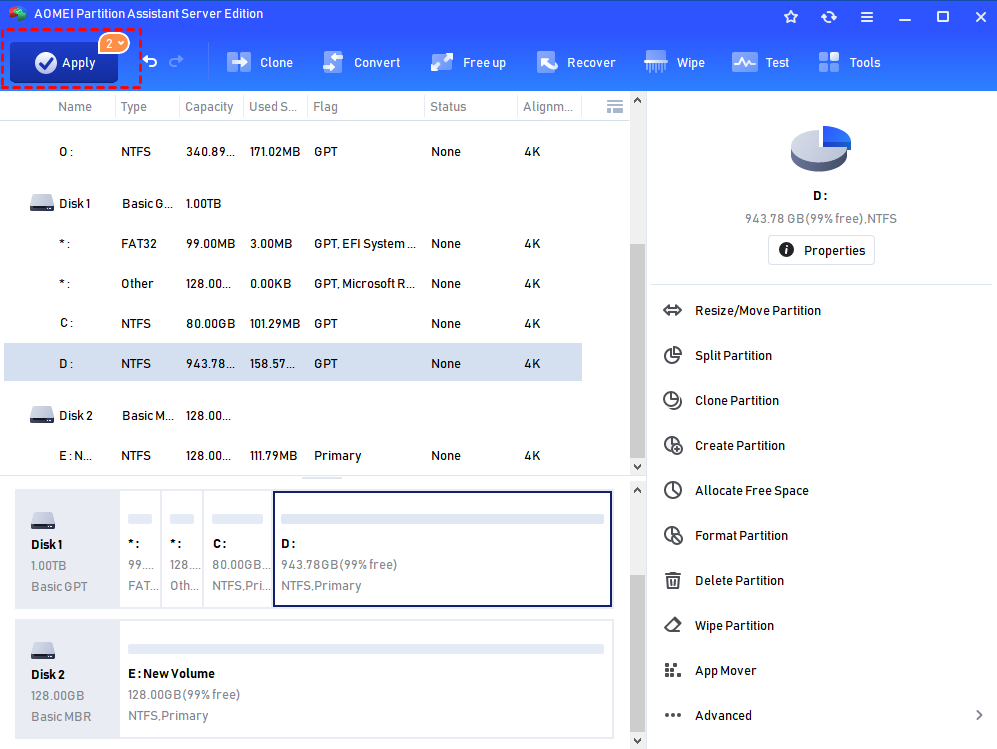Click the partition list scroll up arrow
The width and height of the screenshot is (997, 749).
point(637,100)
